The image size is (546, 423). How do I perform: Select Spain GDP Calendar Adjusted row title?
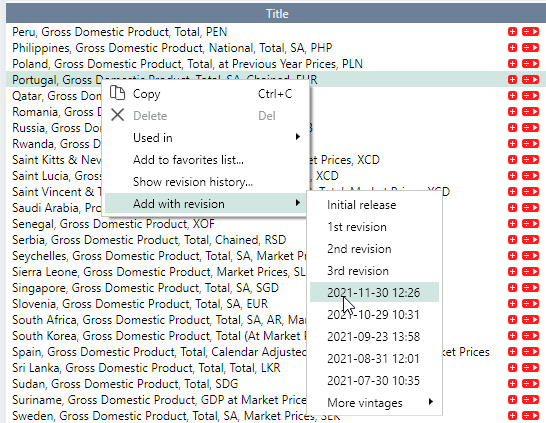(159, 352)
